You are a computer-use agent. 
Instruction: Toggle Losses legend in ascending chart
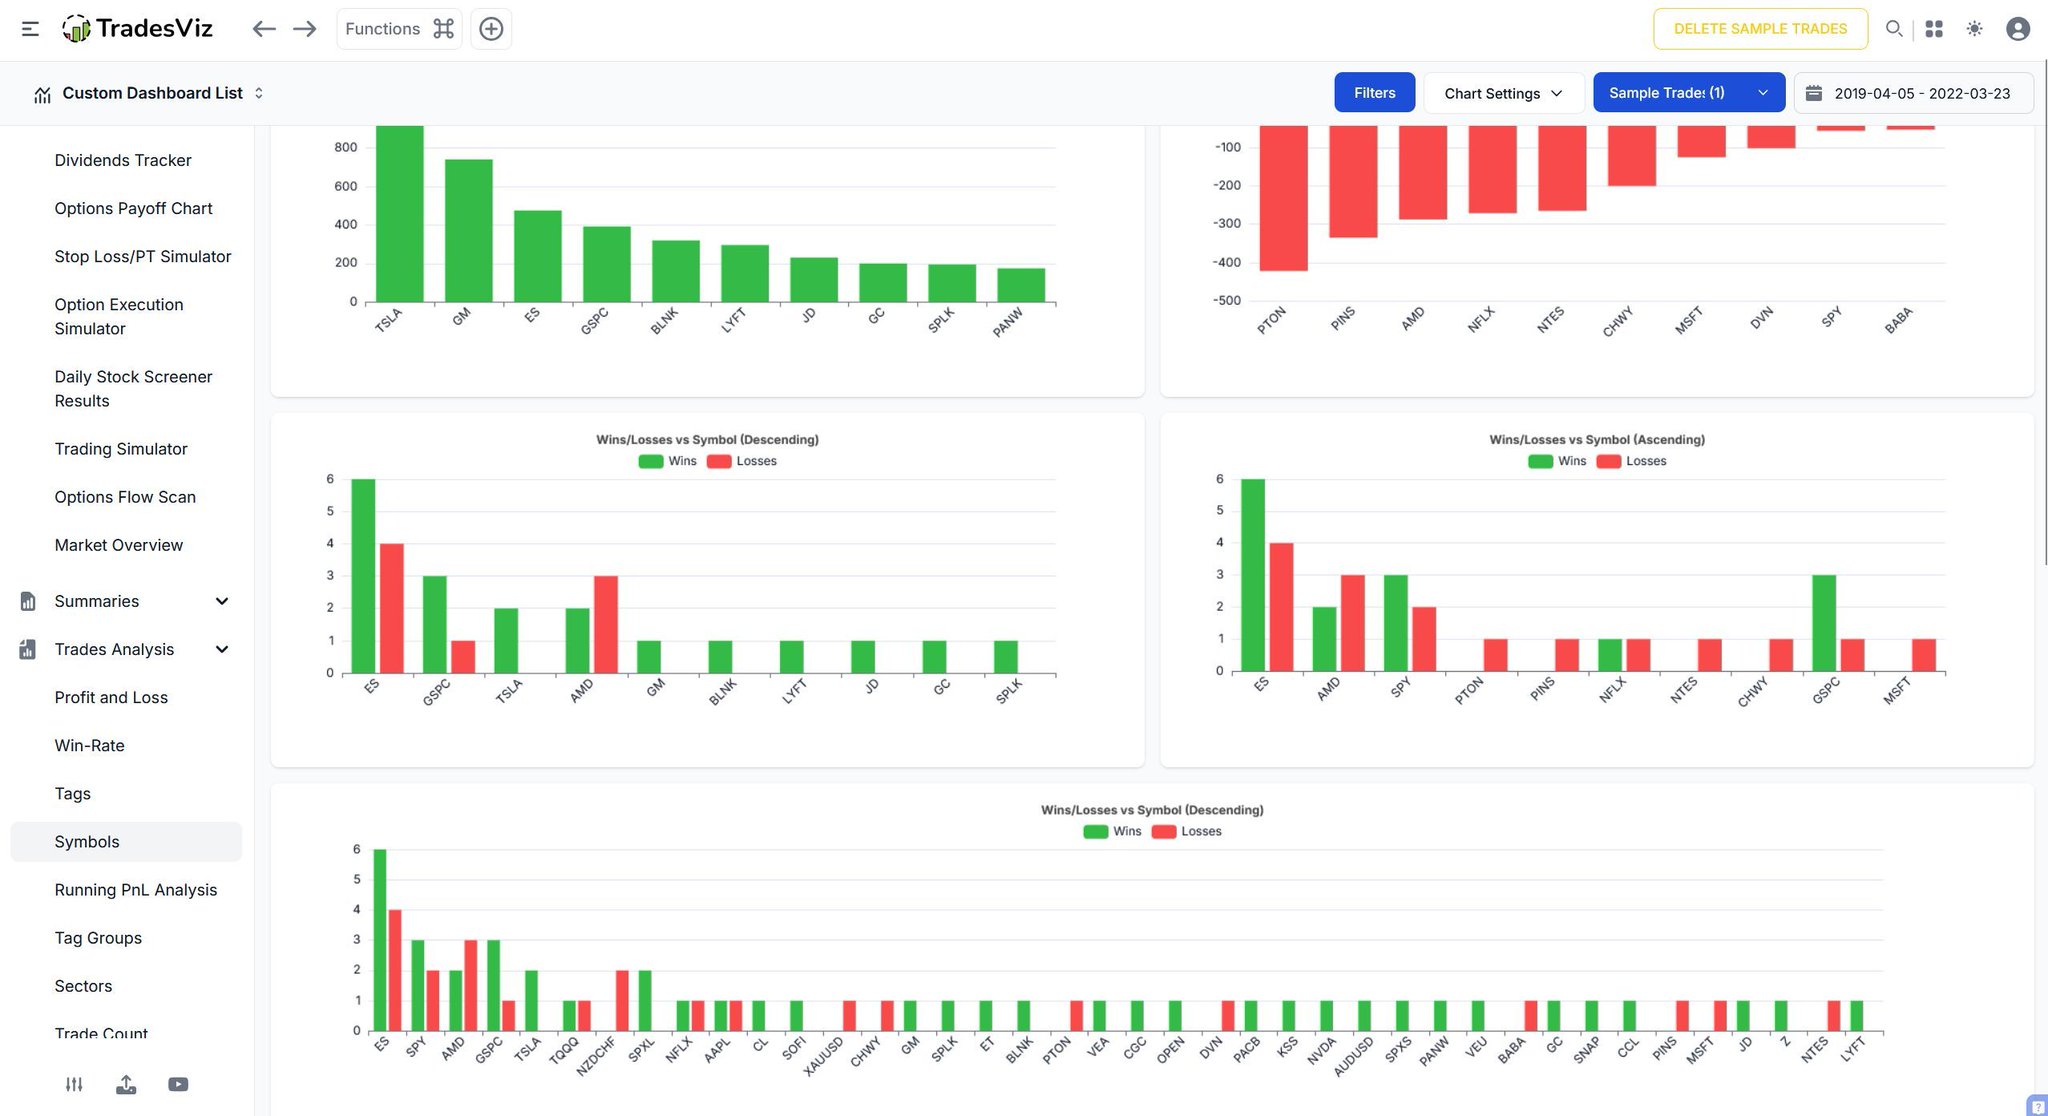coord(1632,461)
